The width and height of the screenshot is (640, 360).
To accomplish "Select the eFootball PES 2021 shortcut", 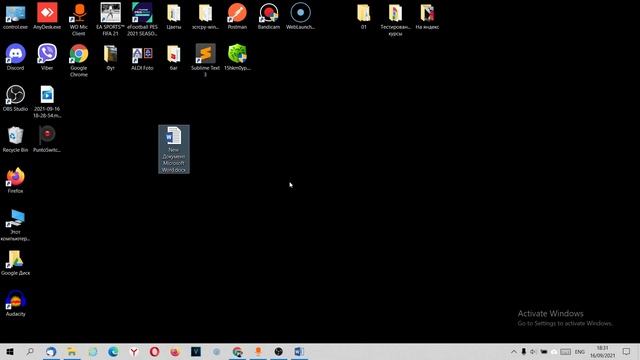I will [142, 19].
